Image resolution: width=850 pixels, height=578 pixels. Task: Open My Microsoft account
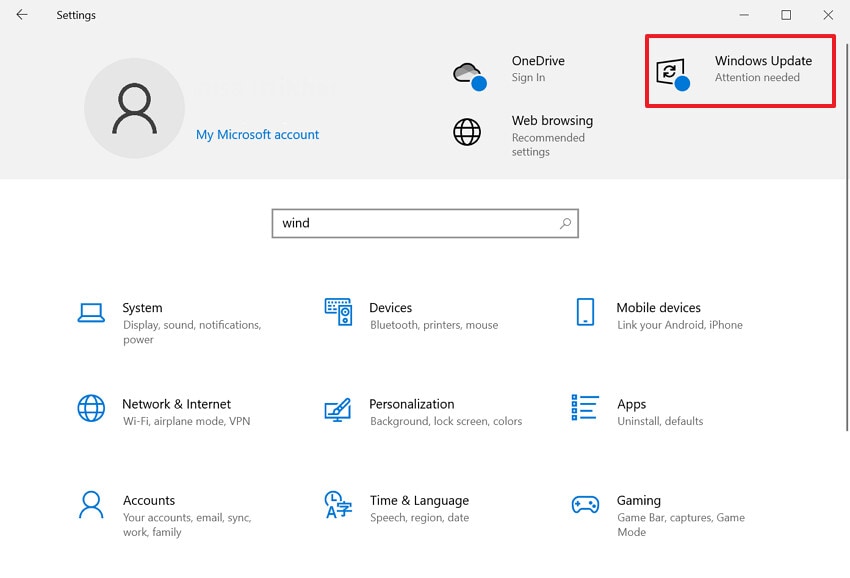tap(257, 134)
